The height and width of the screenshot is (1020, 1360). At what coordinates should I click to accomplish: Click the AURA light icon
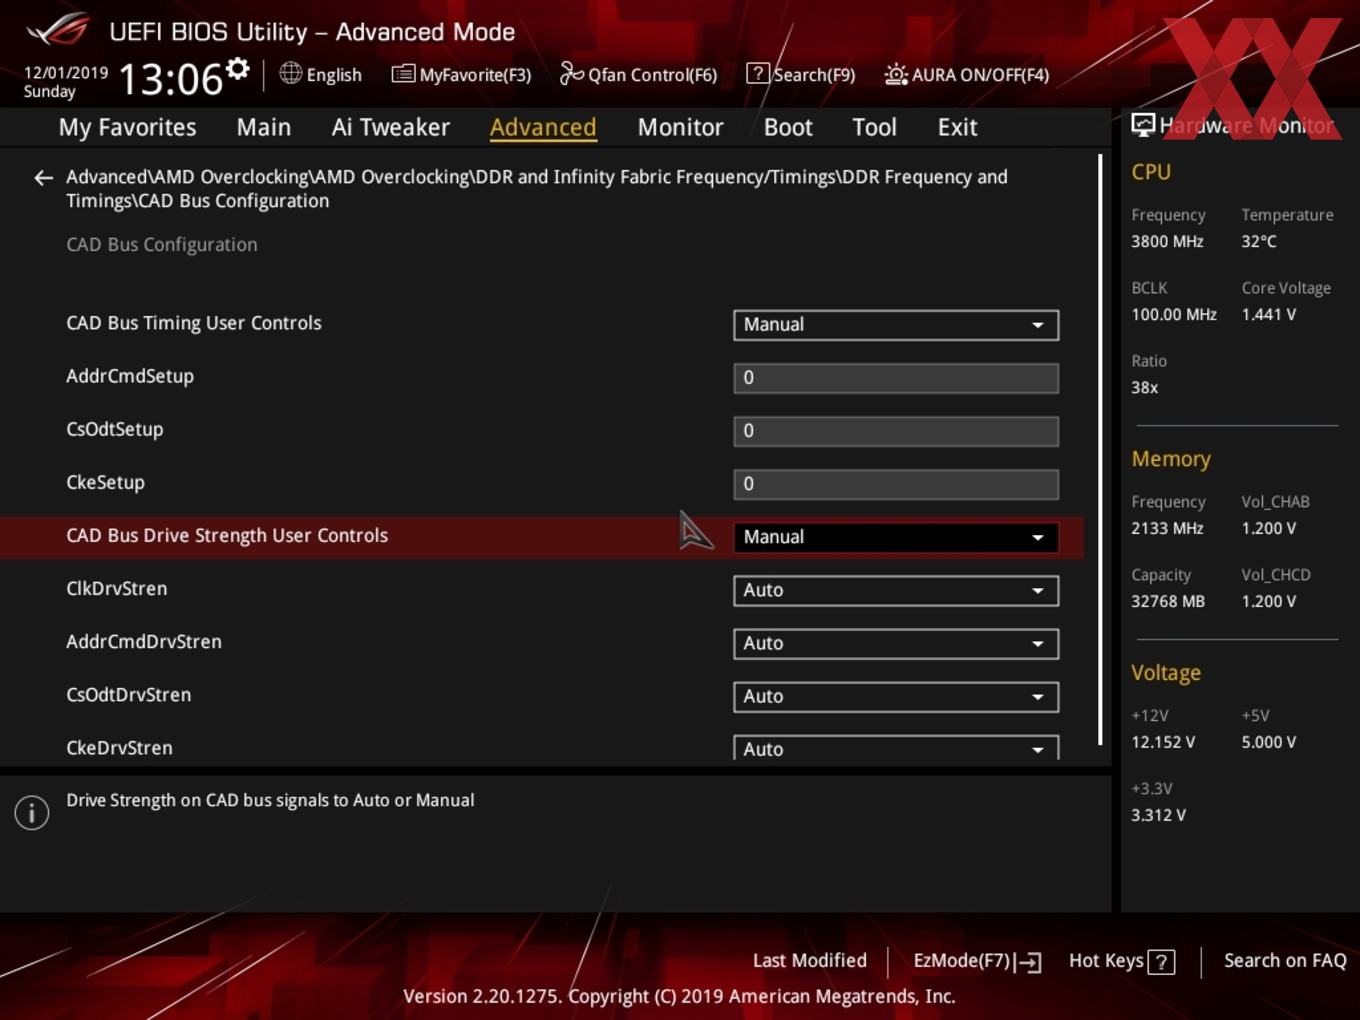[x=896, y=74]
